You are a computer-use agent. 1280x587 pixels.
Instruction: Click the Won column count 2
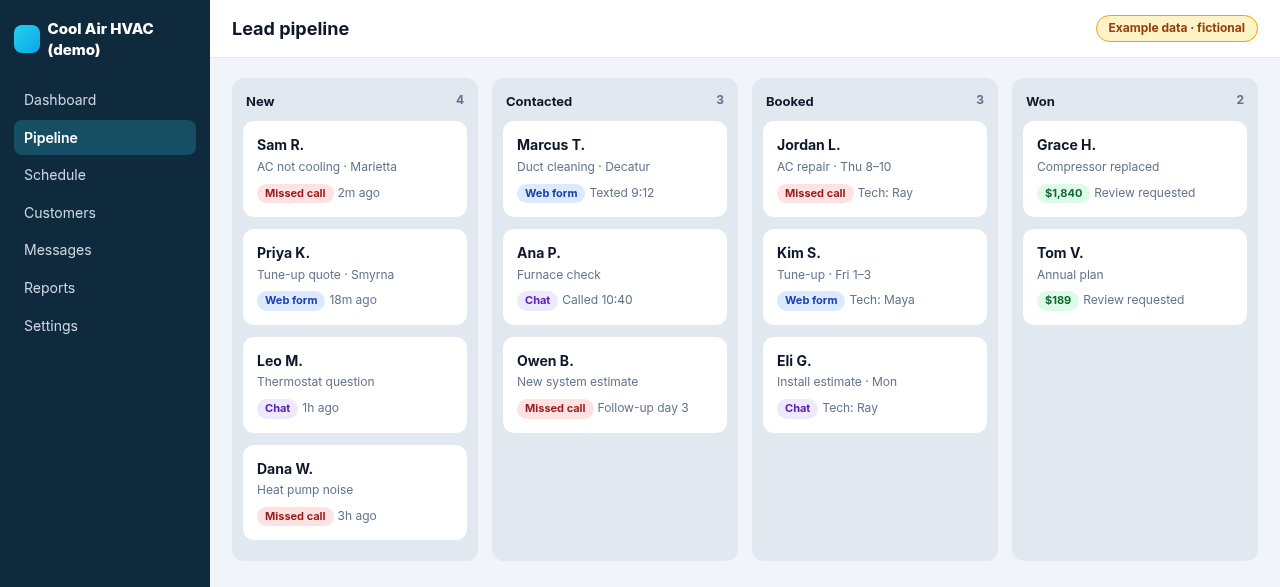click(1240, 100)
